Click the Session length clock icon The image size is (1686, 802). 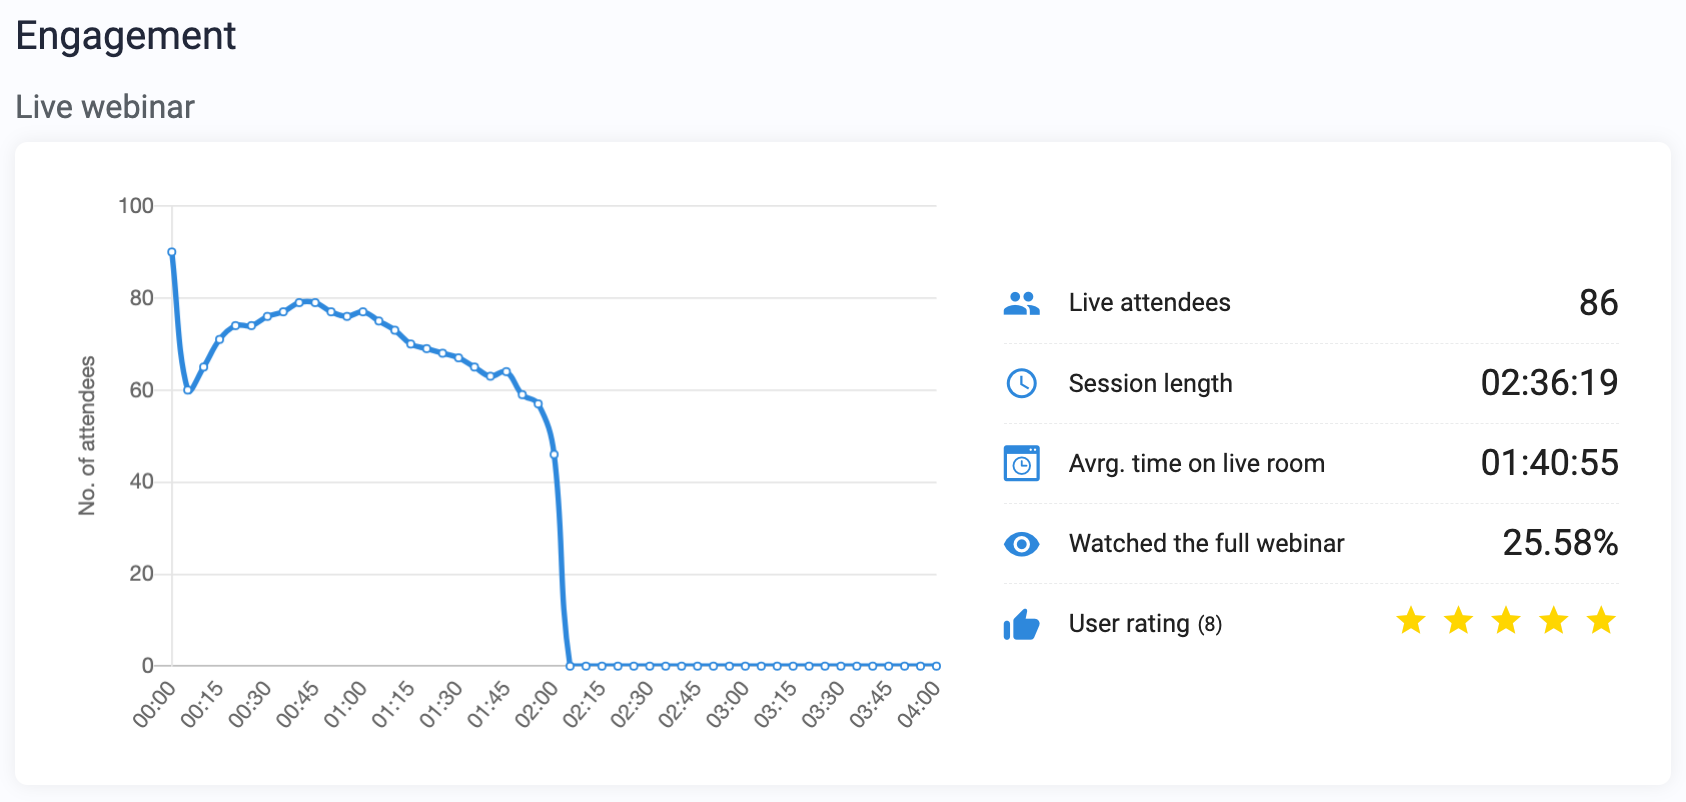click(x=1021, y=383)
